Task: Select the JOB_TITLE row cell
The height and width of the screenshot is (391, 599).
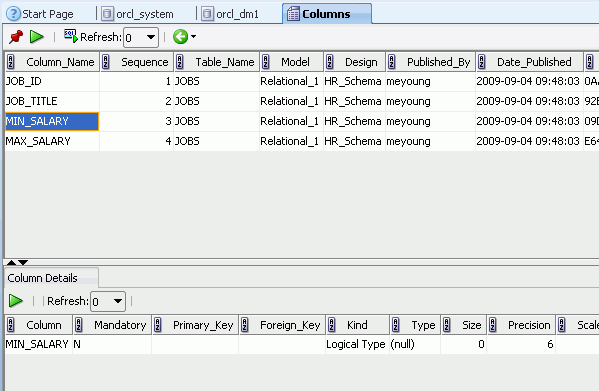Action: [52, 101]
